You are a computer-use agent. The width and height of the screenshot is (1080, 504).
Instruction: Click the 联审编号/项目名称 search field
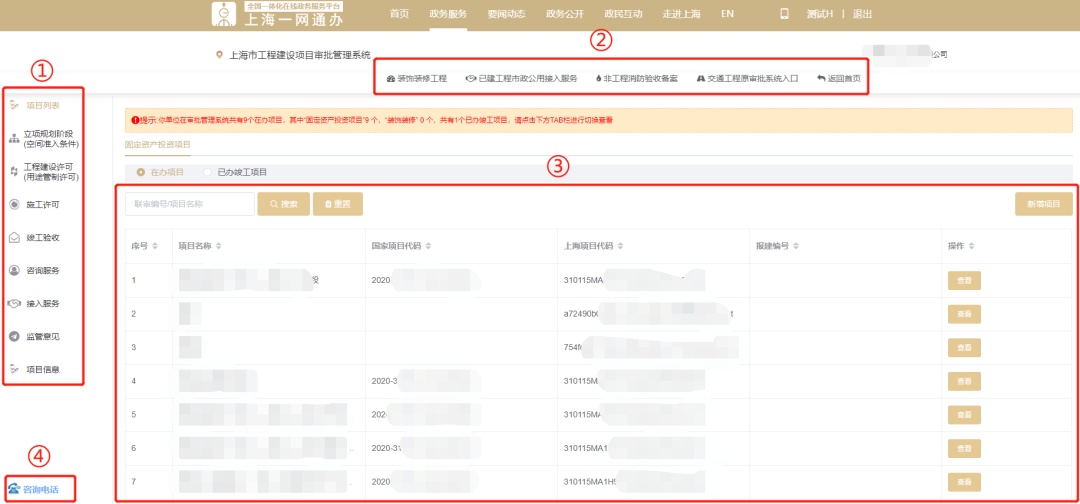click(x=189, y=204)
